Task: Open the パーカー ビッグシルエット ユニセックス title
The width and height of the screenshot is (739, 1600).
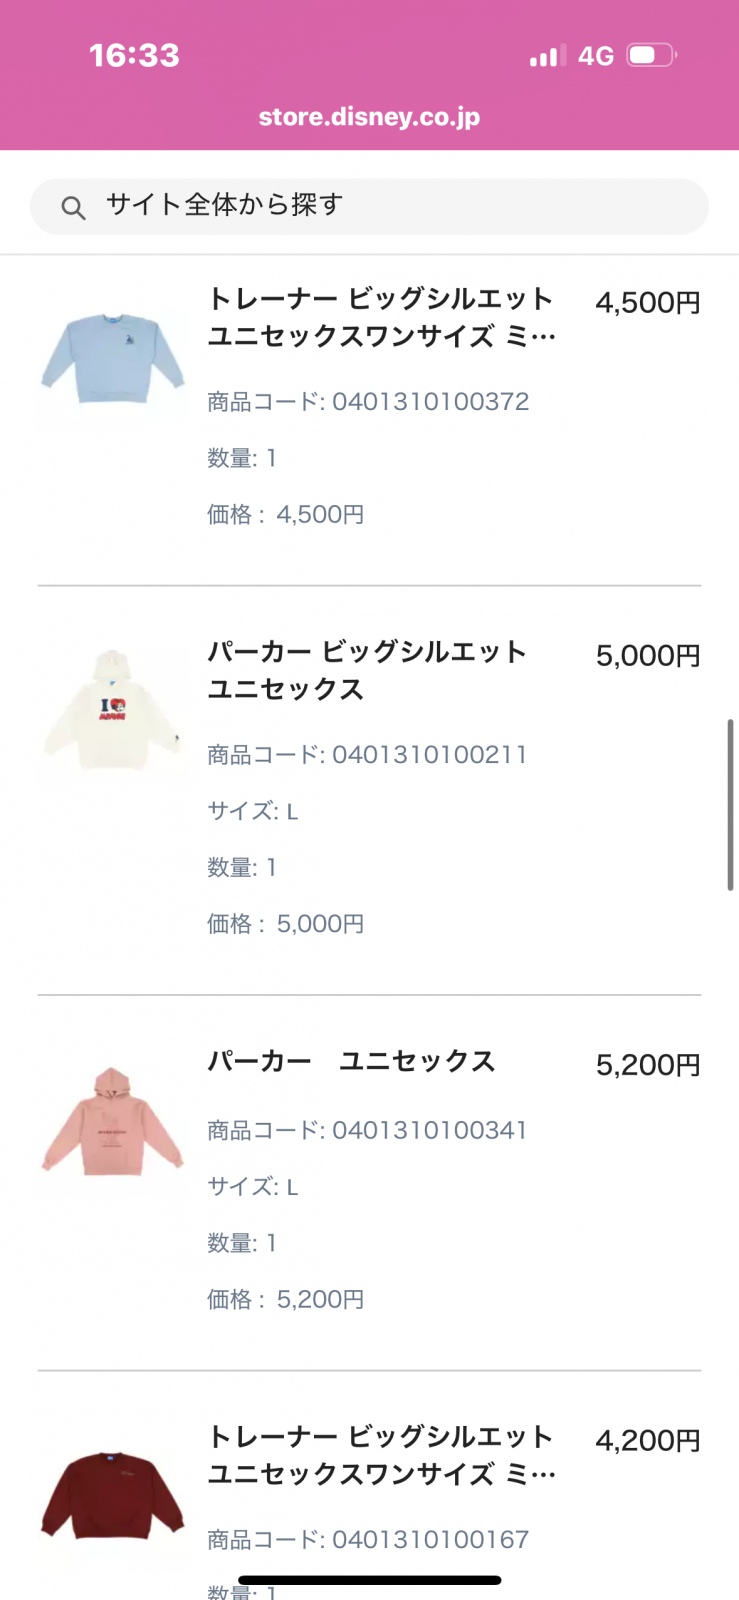Action: point(367,670)
